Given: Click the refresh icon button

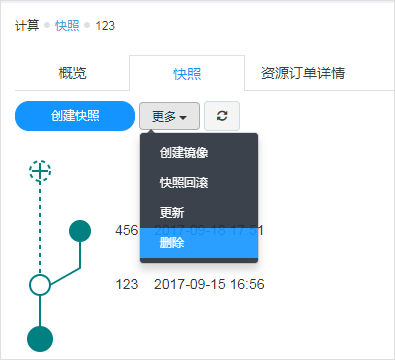Looking at the screenshot, I should click(x=222, y=116).
